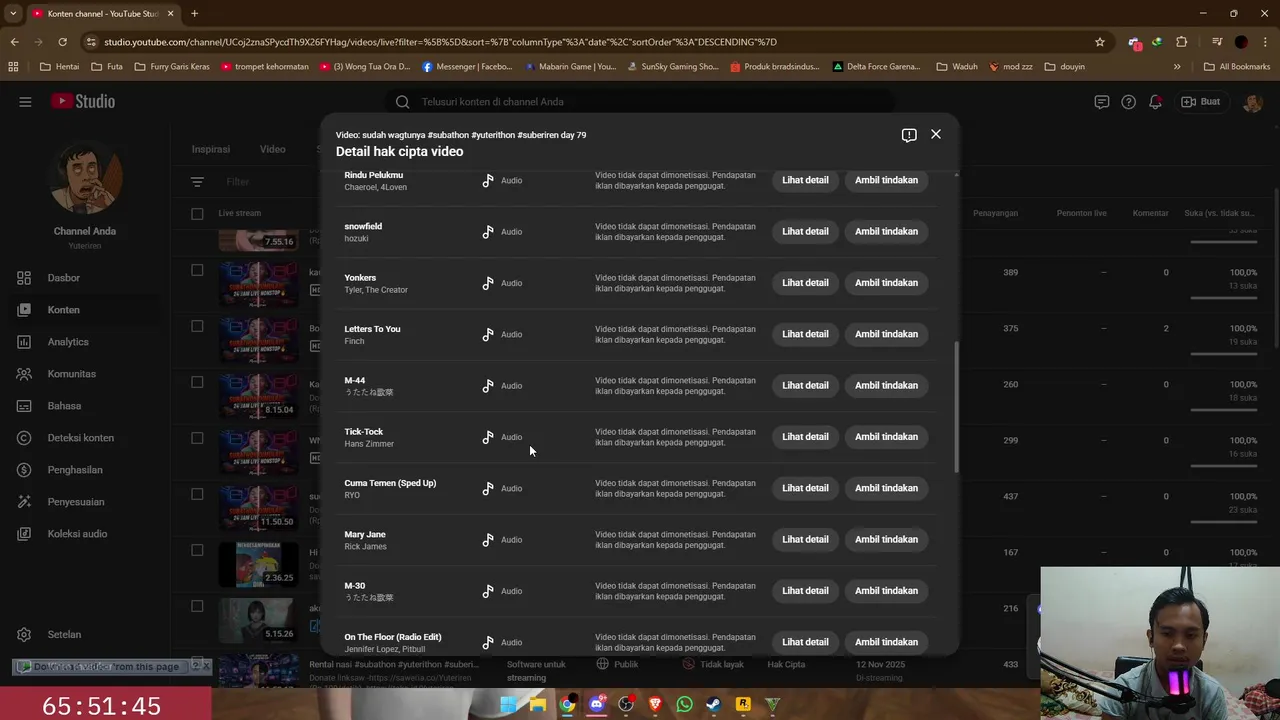Open the help question mark icon
Image resolution: width=1280 pixels, height=720 pixels.
pos(1128,102)
